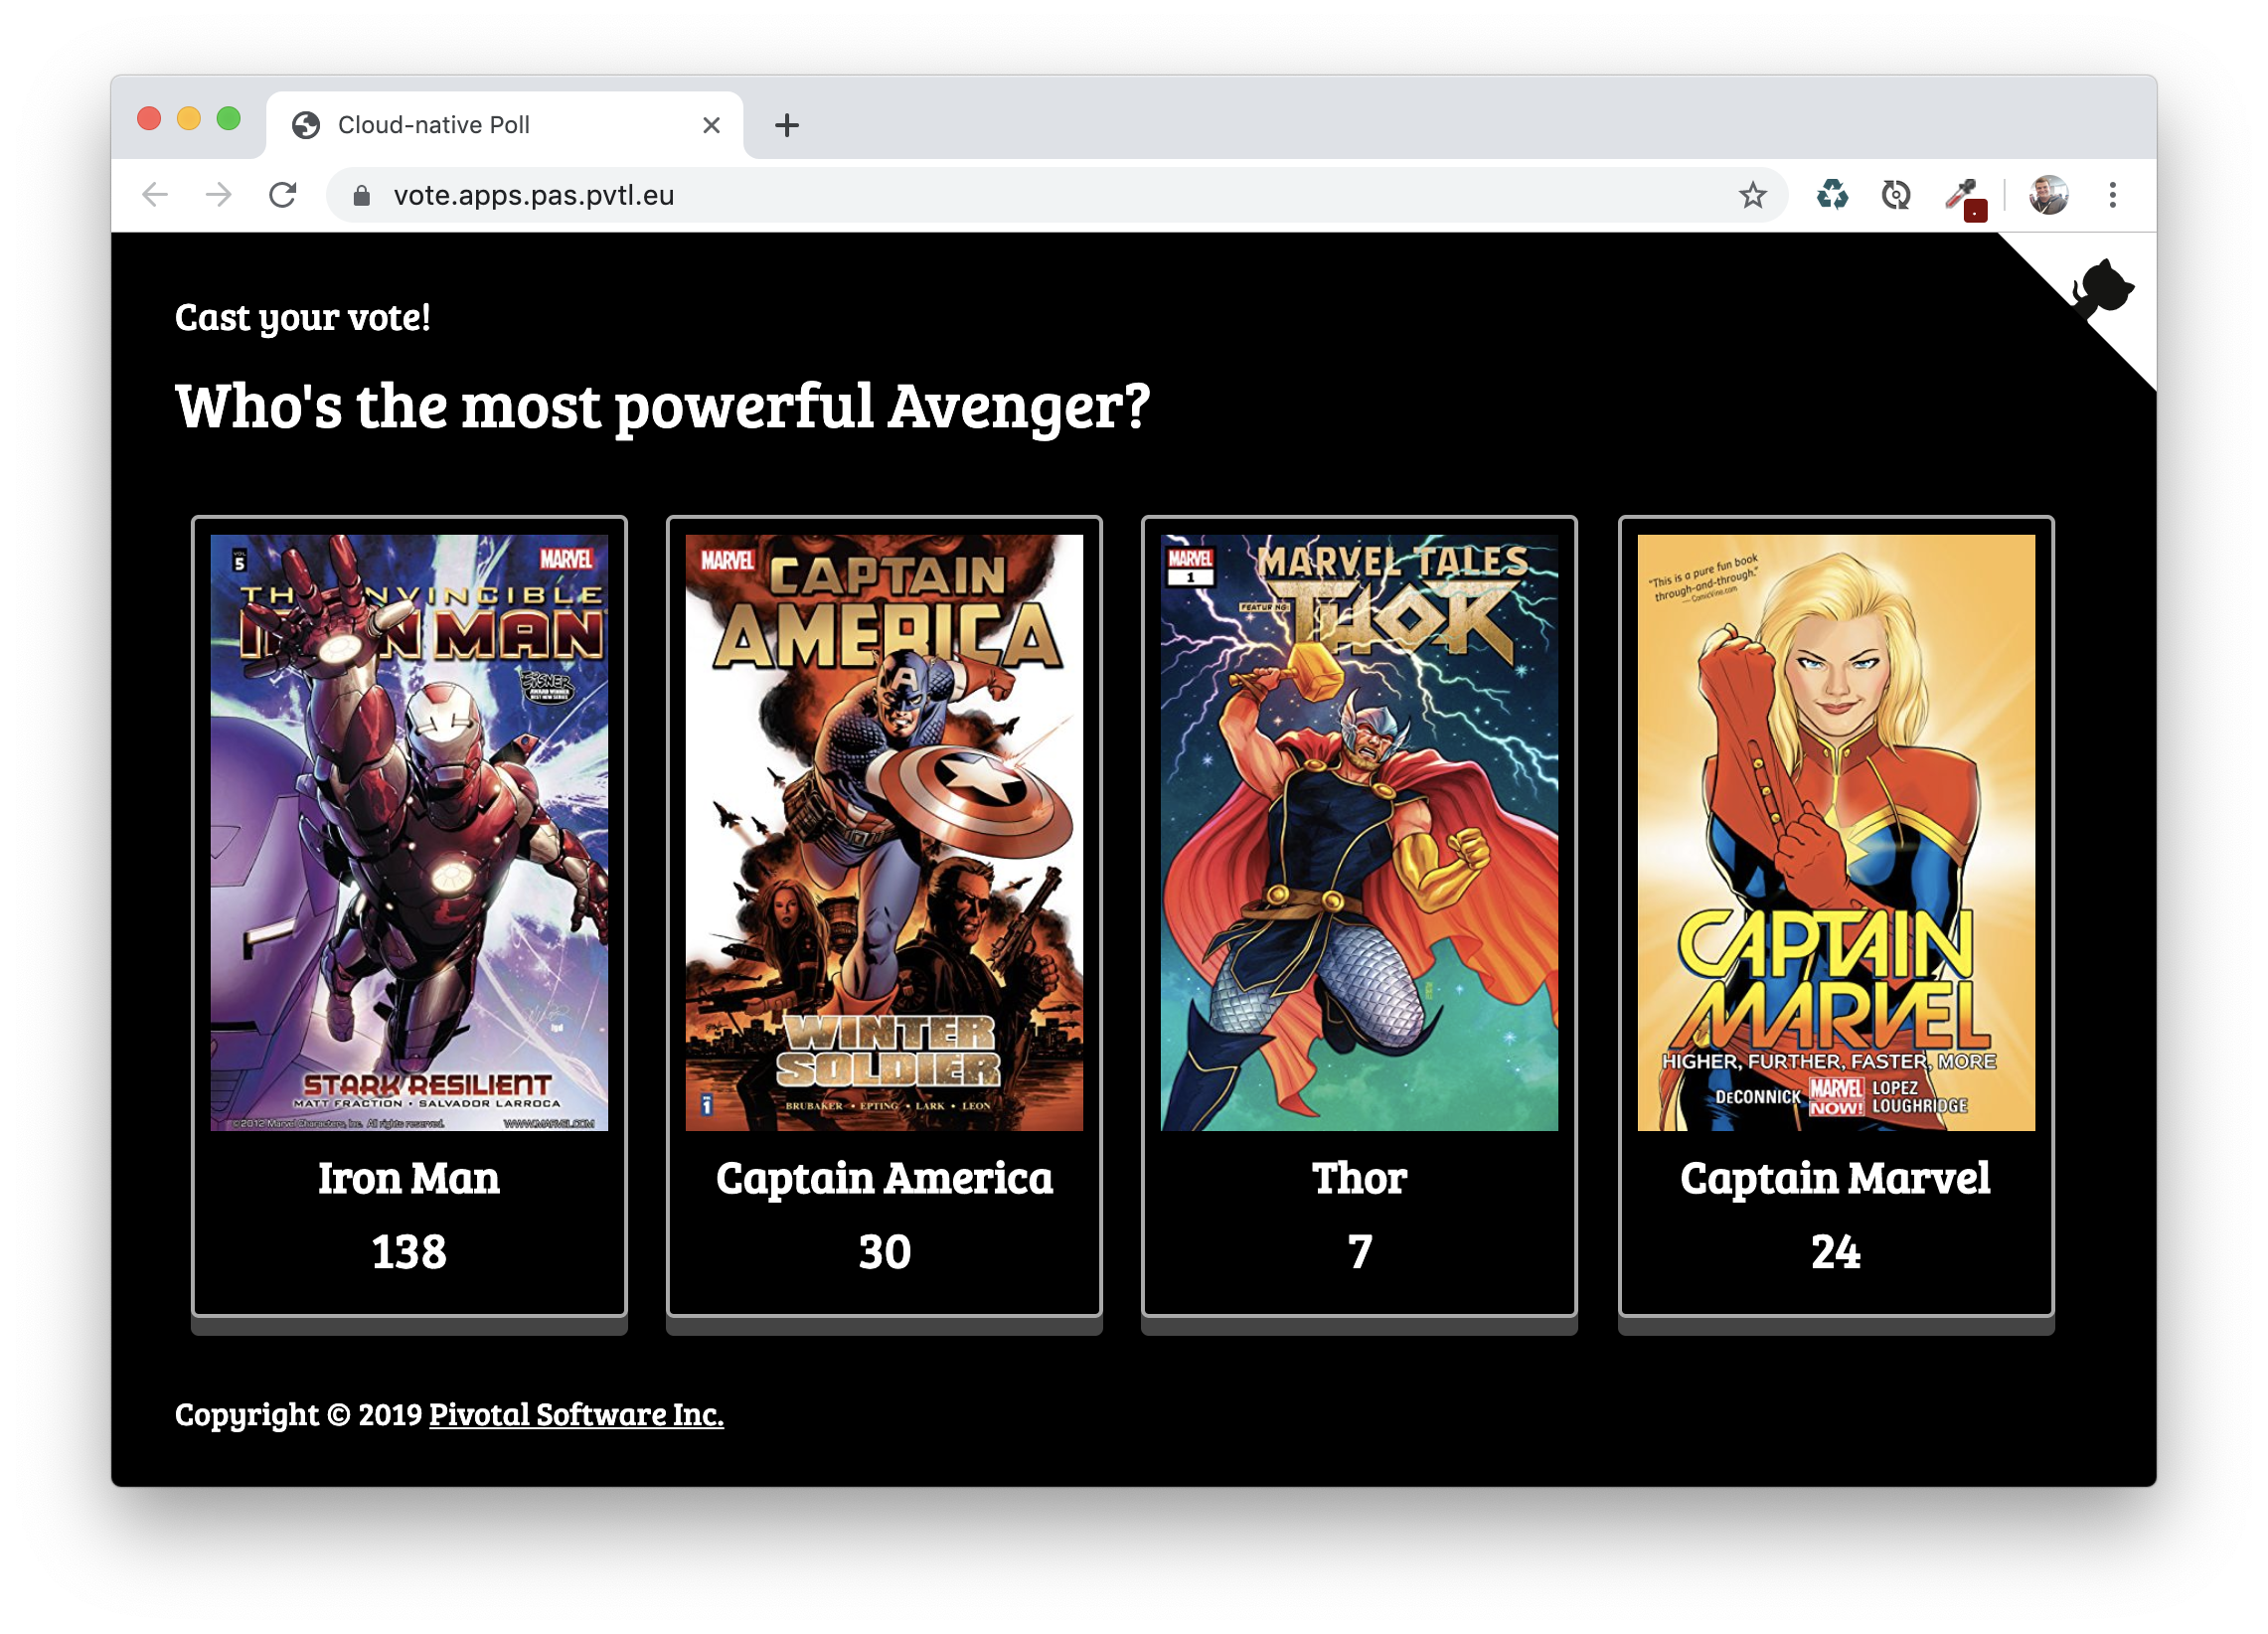Open the Pivotal Software Inc. link
2268x1634 pixels.
pyautogui.click(x=576, y=1414)
